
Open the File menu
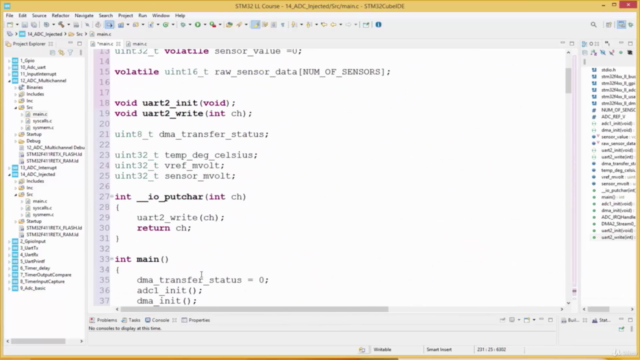click(x=9, y=16)
